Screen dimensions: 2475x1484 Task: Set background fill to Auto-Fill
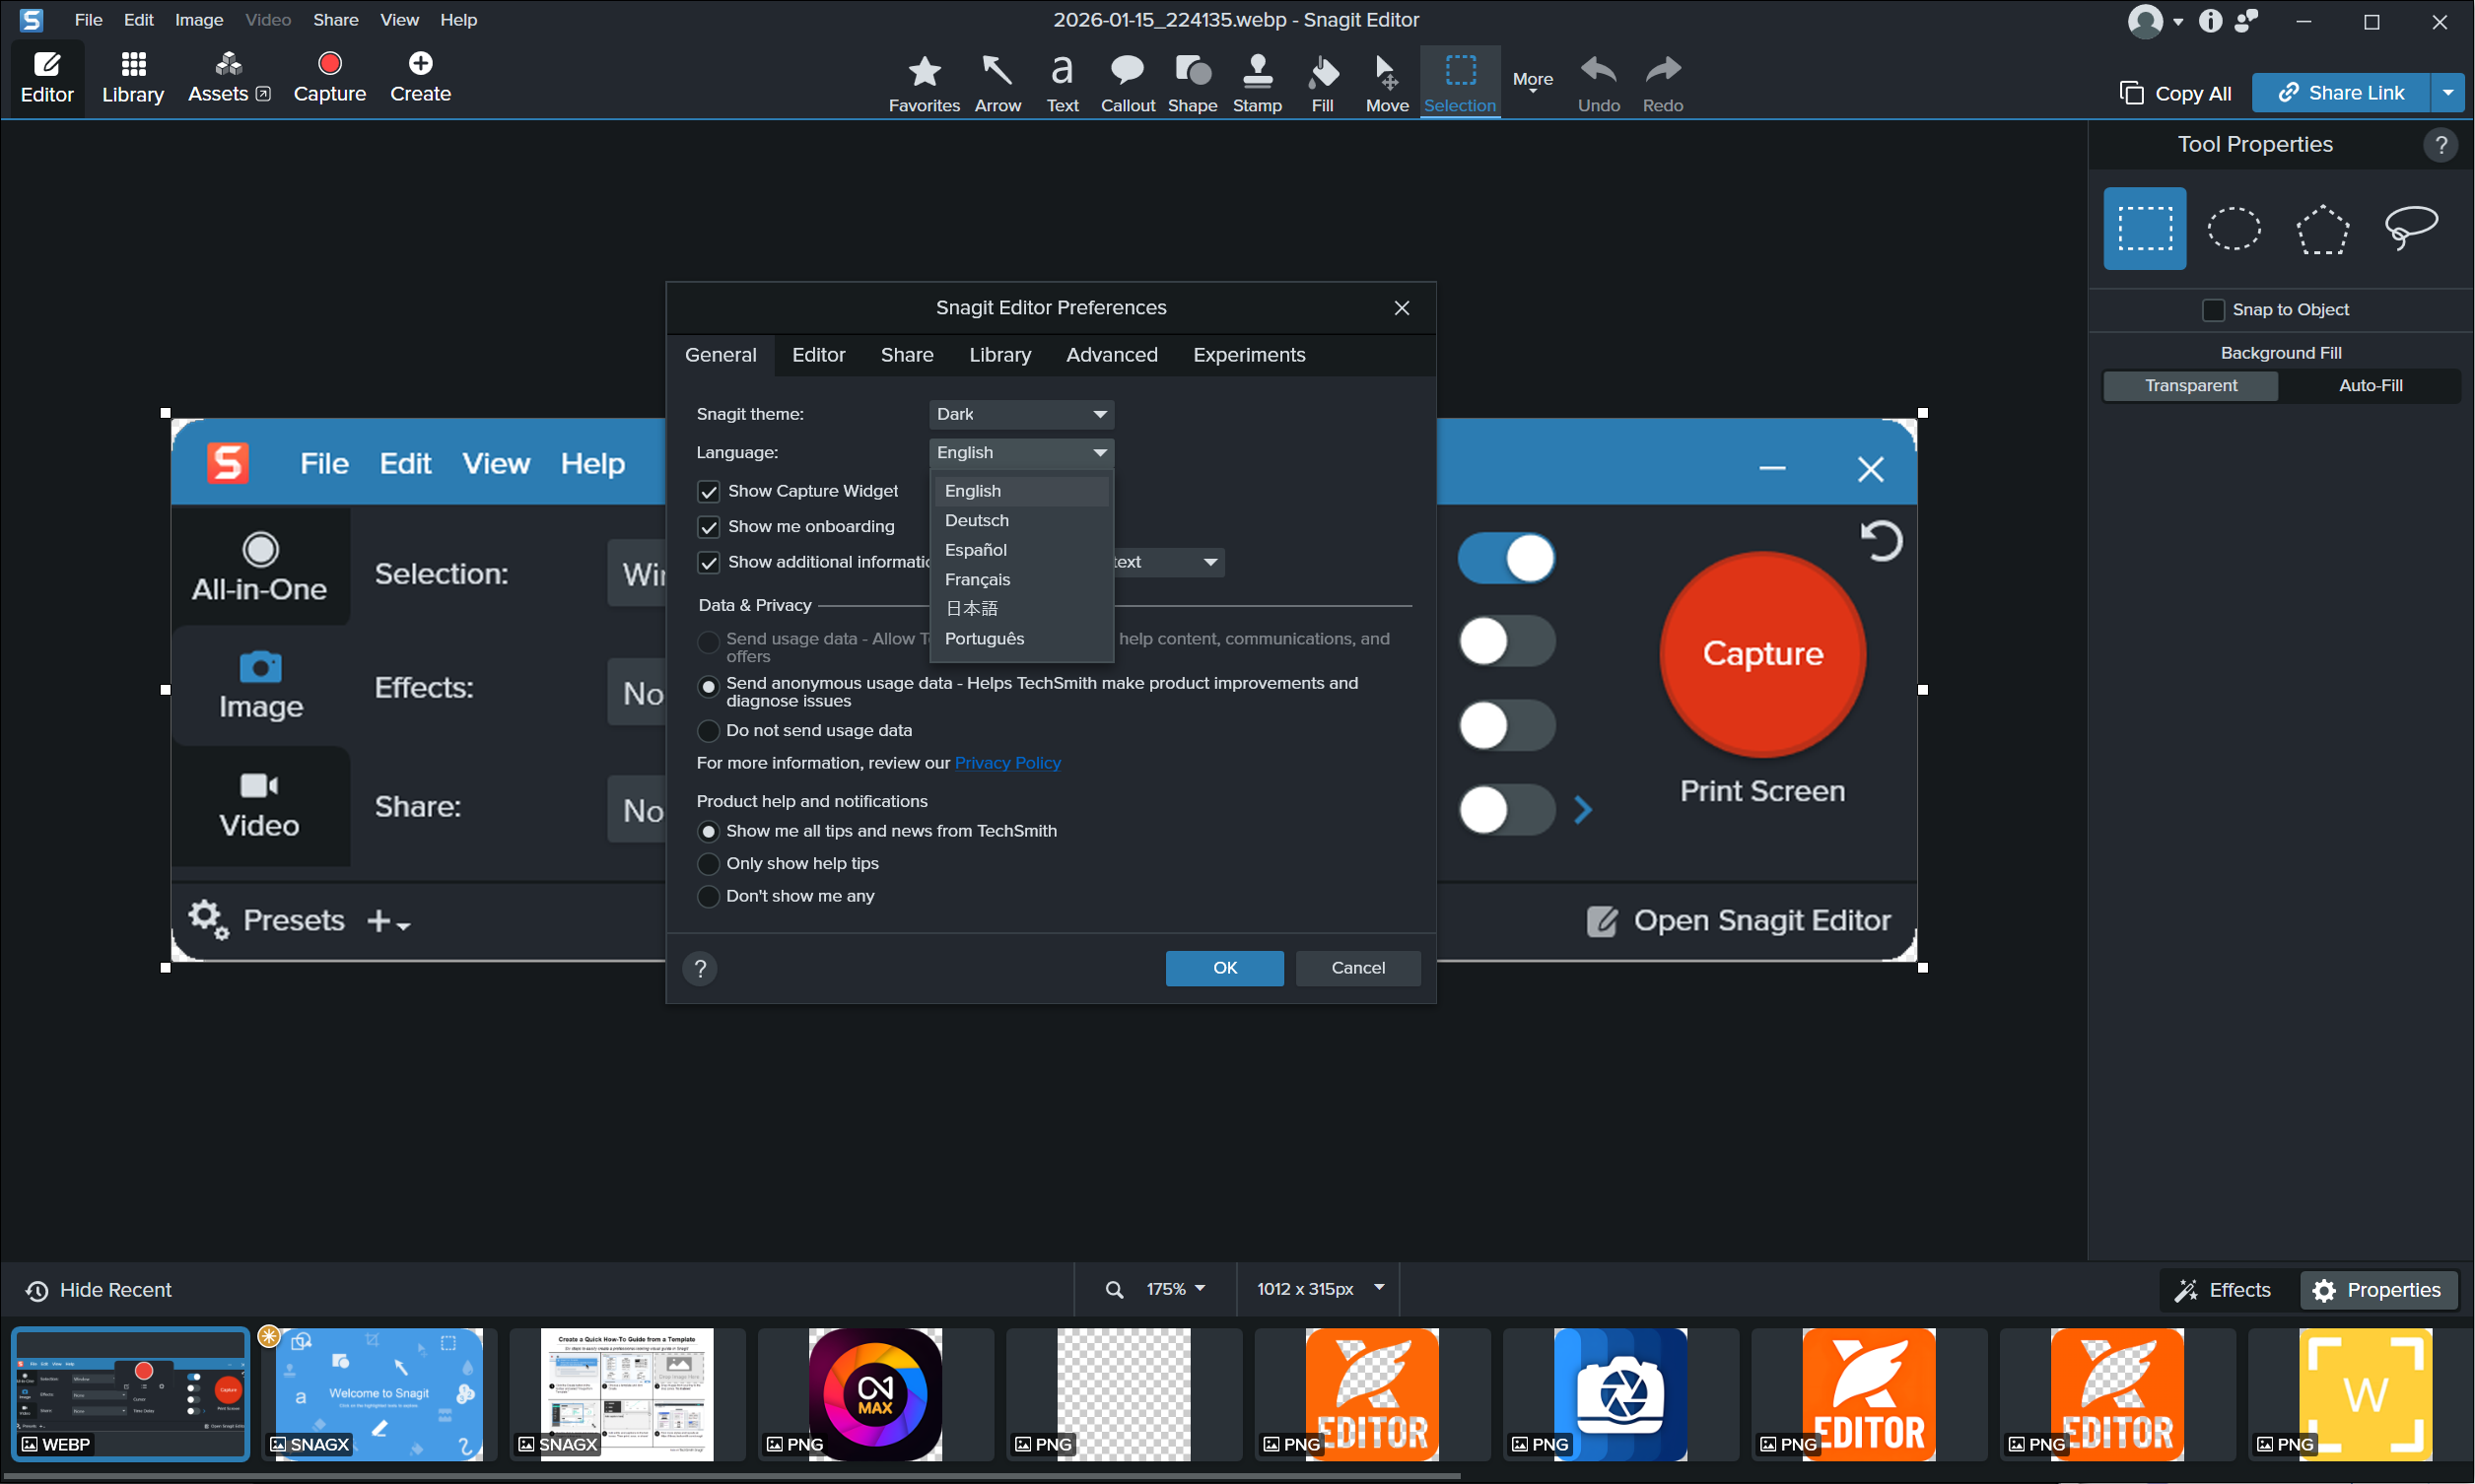click(x=2369, y=386)
